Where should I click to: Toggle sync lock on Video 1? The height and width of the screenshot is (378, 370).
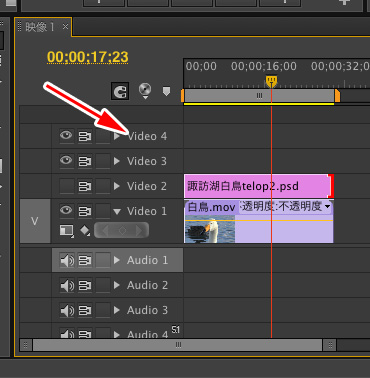coord(85,211)
